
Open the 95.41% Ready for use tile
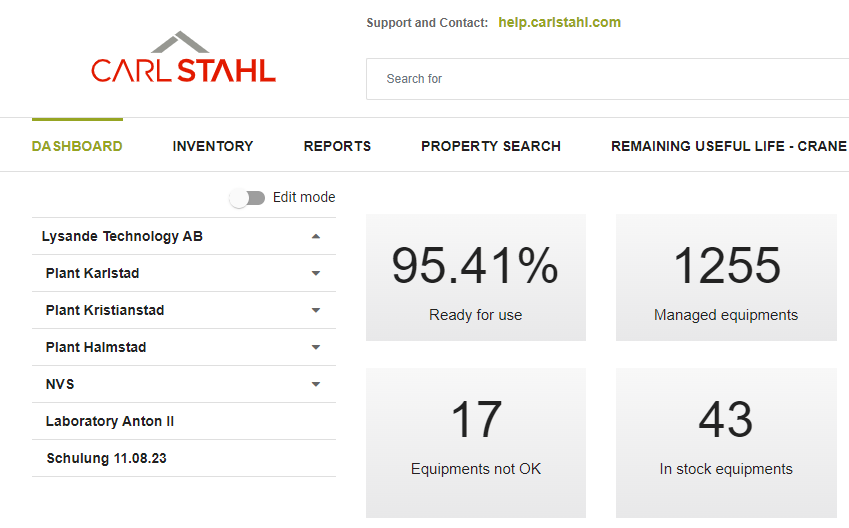click(475, 278)
